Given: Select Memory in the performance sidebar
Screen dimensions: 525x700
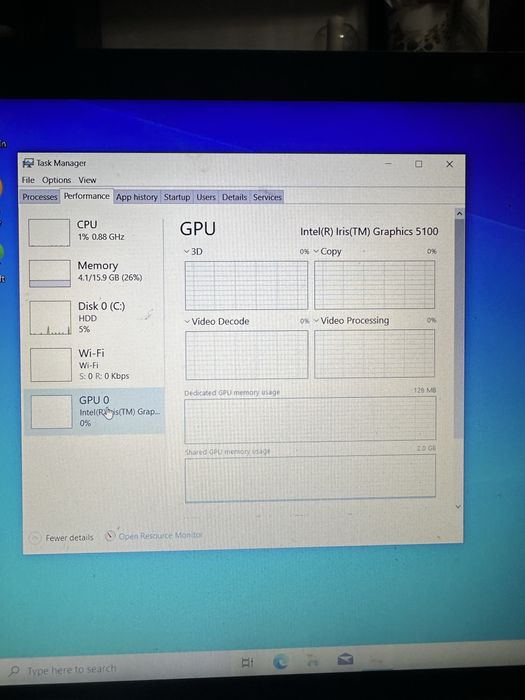Looking at the screenshot, I should [94, 272].
